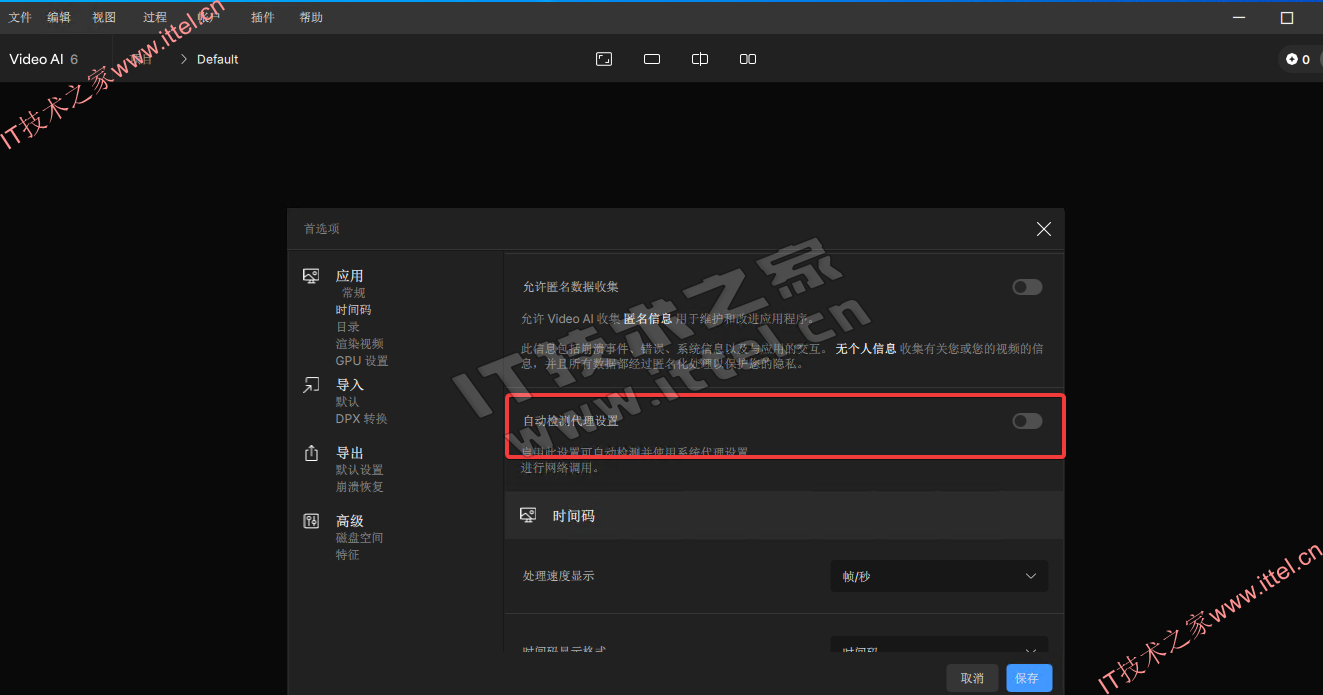
Task: Toggle 允许匿名数据收集 switch
Action: pyautogui.click(x=1027, y=287)
